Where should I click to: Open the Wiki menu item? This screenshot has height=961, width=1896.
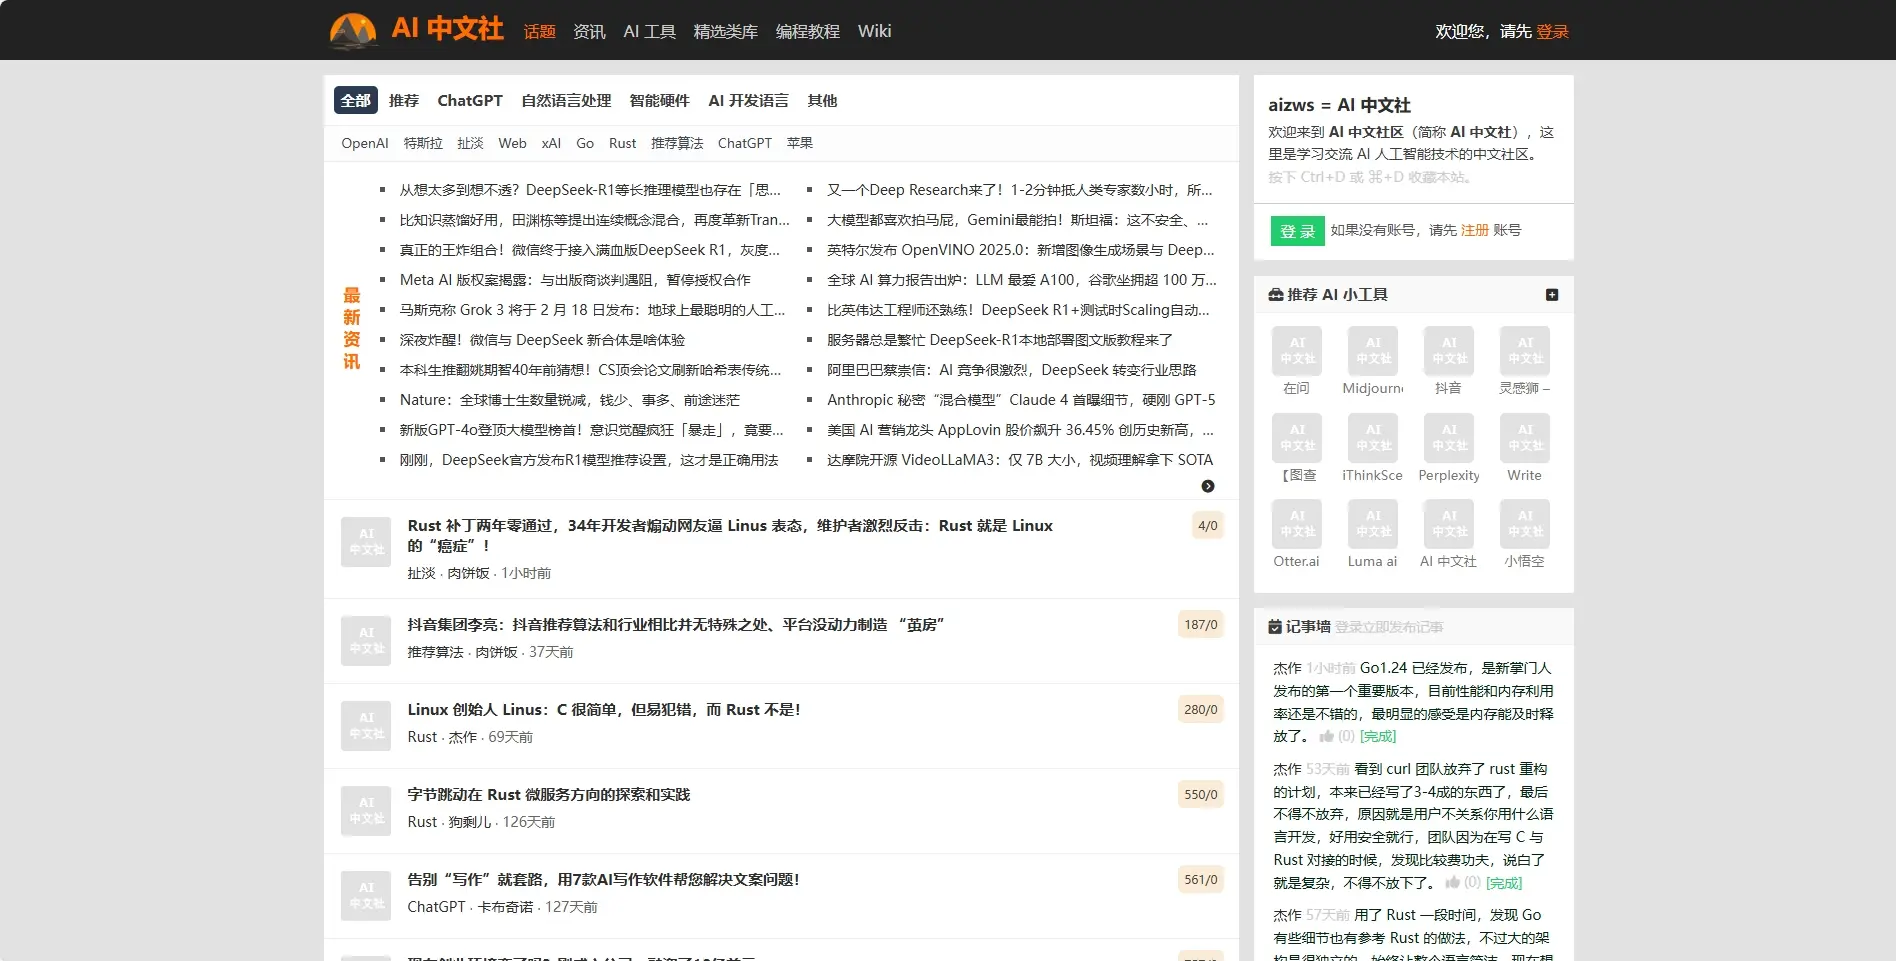pos(874,31)
